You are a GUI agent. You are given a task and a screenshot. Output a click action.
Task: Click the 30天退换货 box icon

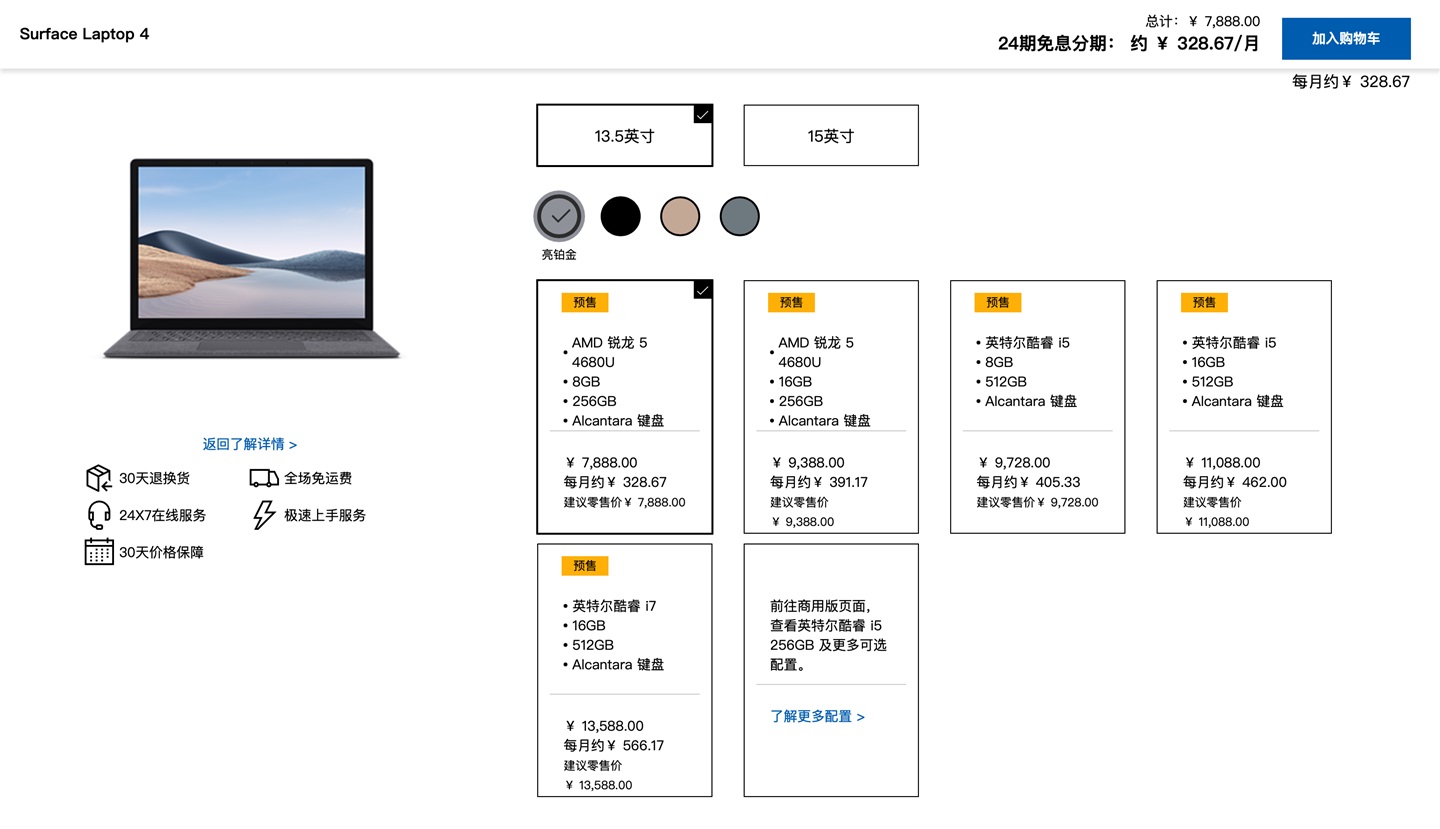98,478
